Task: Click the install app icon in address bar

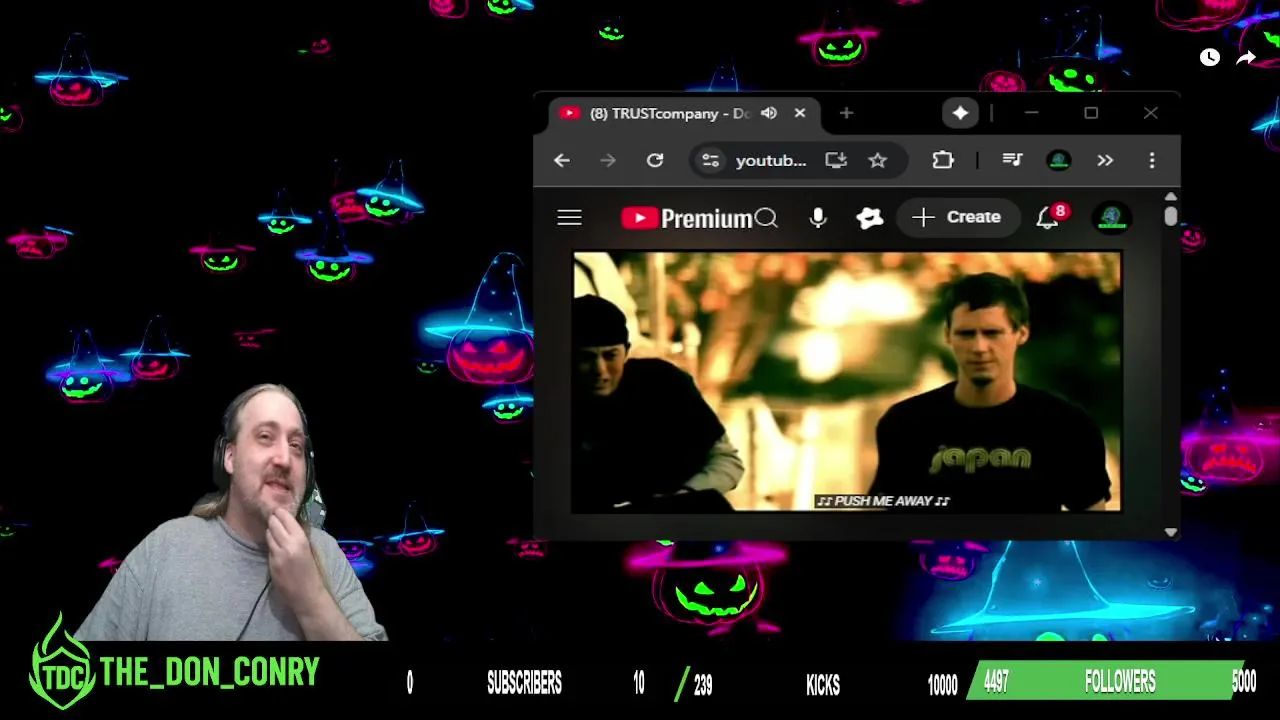Action: click(836, 160)
